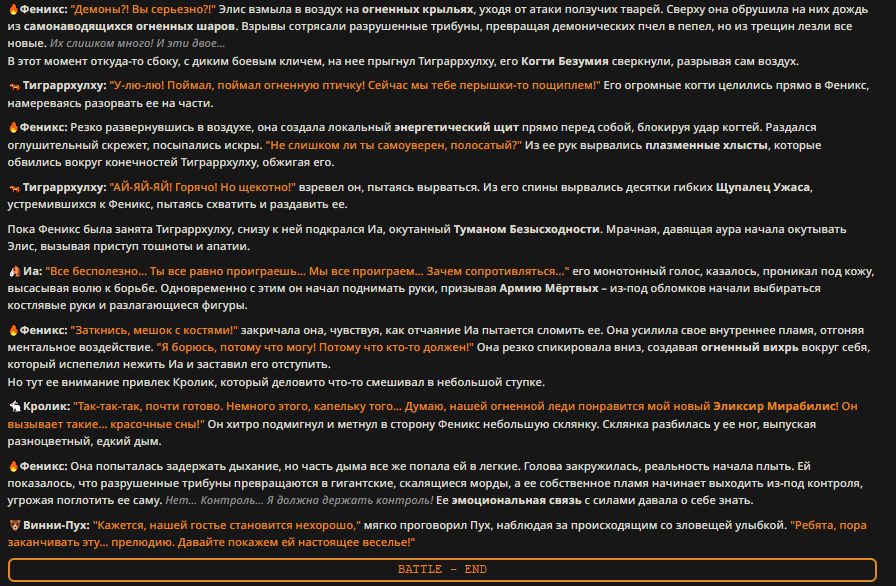Click the fire emoji before "Она попыталась задержать дыхание"
The height and width of the screenshot is (586, 896).
[14, 466]
